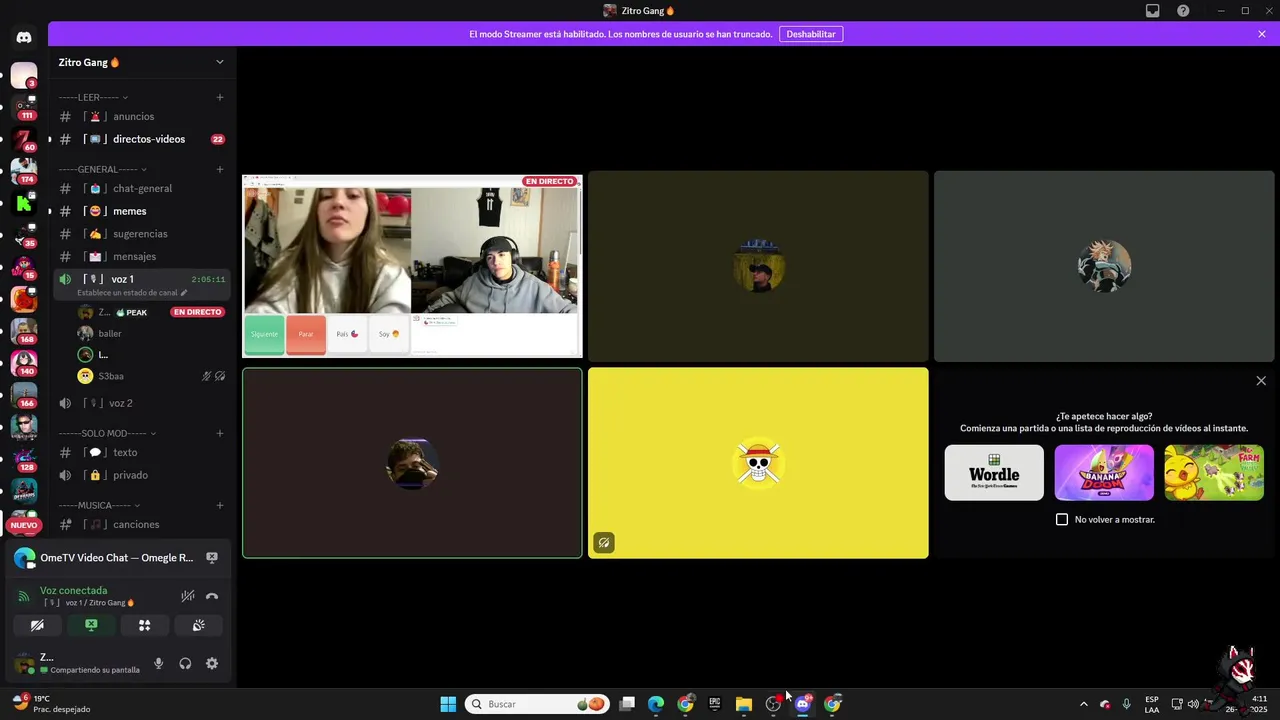Dismiss the Streamer mode purple banner

tap(1262, 34)
